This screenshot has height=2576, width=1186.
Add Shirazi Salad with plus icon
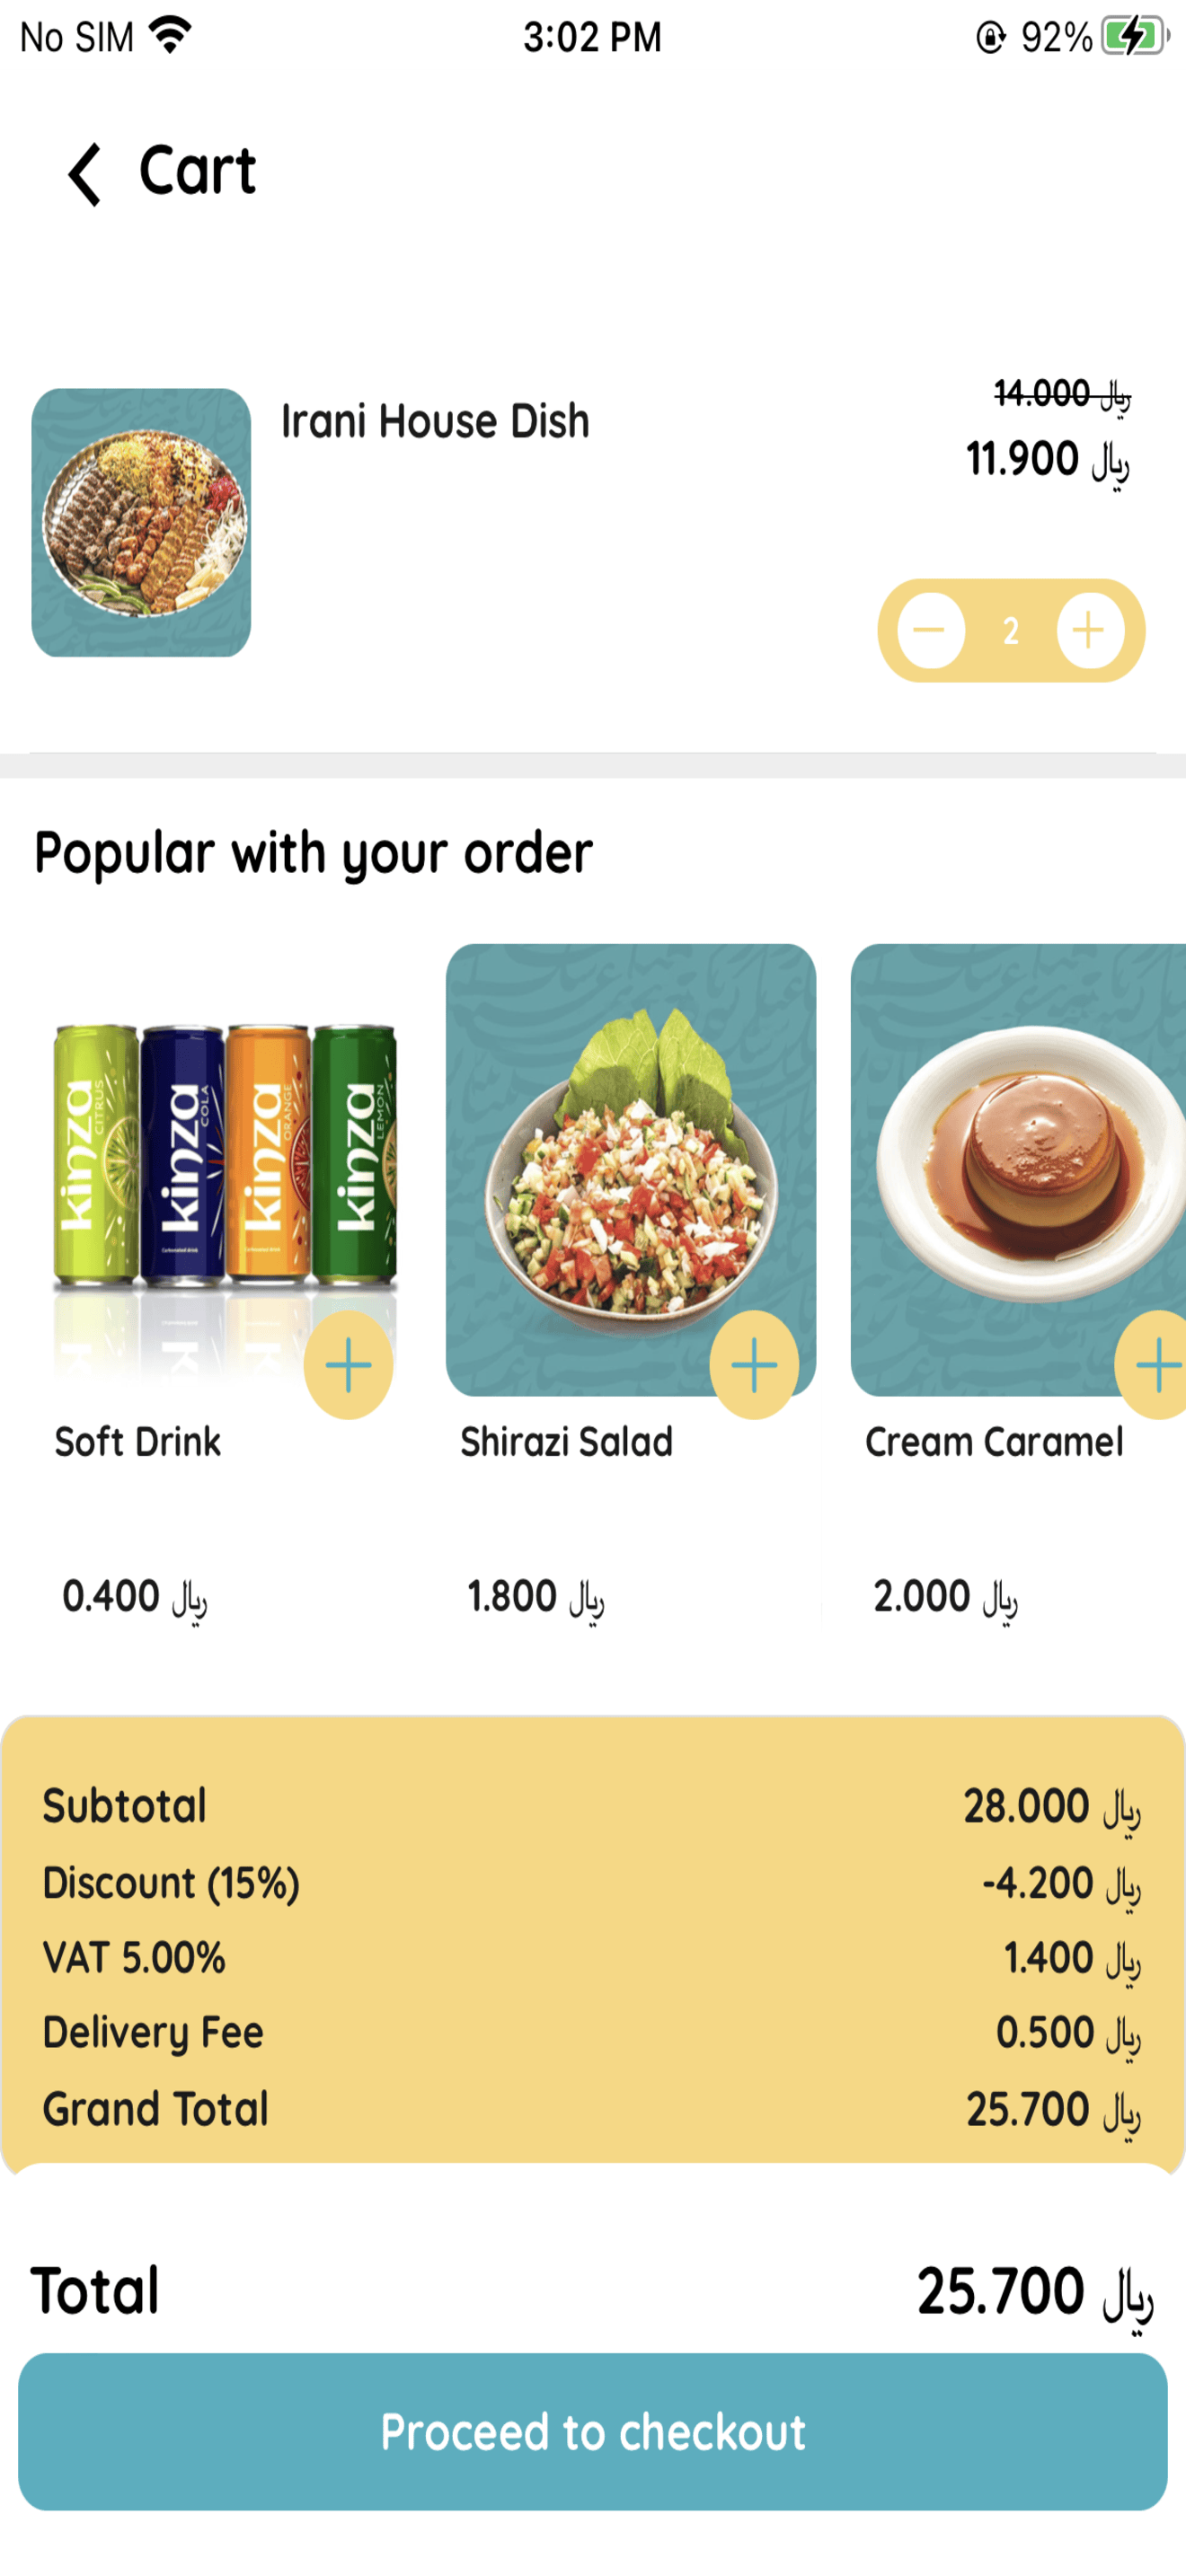tap(754, 1365)
